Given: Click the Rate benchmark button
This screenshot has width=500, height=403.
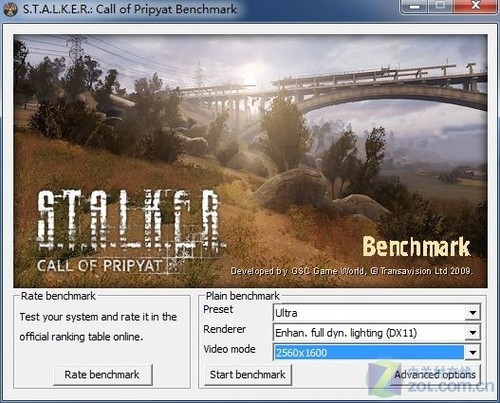Looking at the screenshot, I should pyautogui.click(x=102, y=375).
